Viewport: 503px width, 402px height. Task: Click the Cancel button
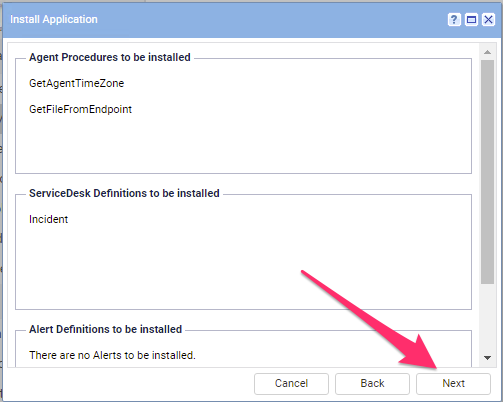[291, 383]
